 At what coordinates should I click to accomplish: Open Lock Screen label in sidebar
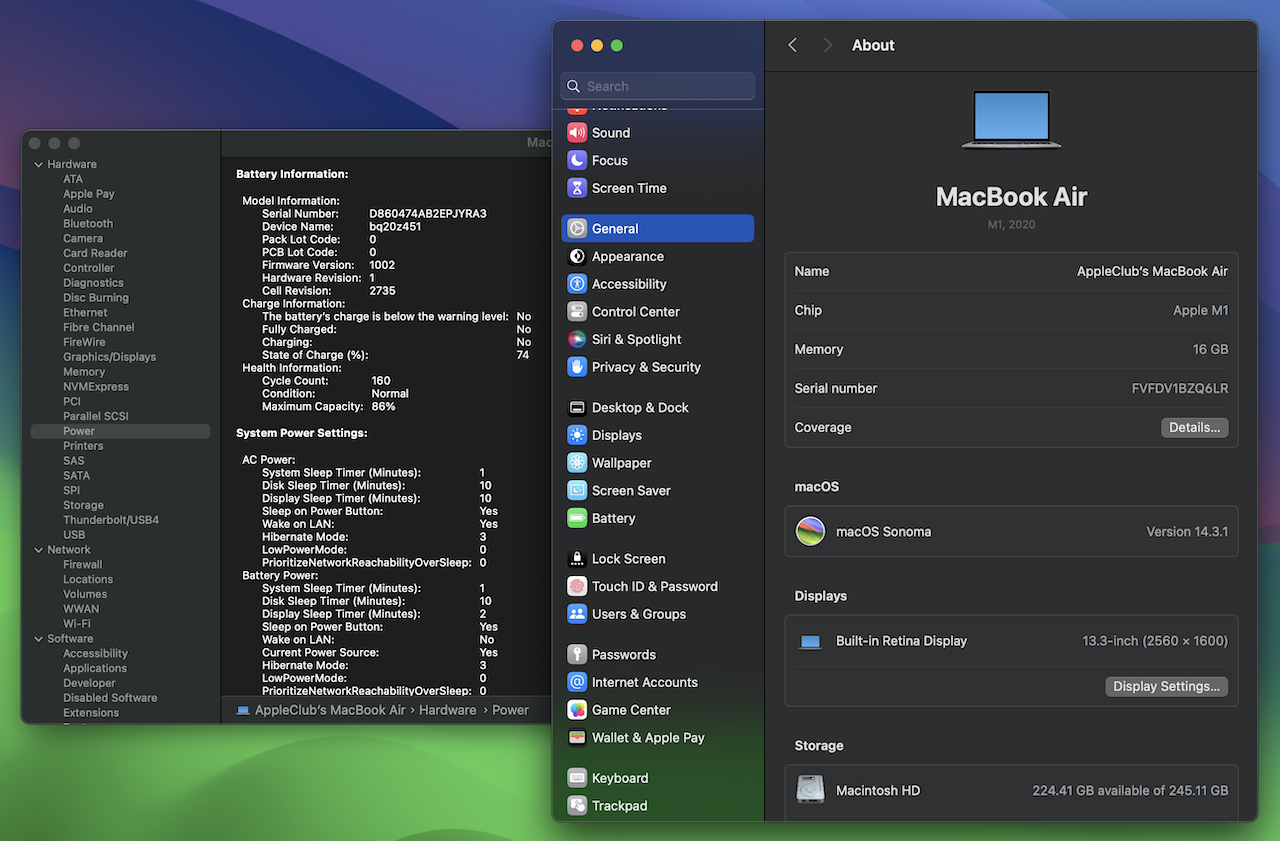click(x=629, y=559)
